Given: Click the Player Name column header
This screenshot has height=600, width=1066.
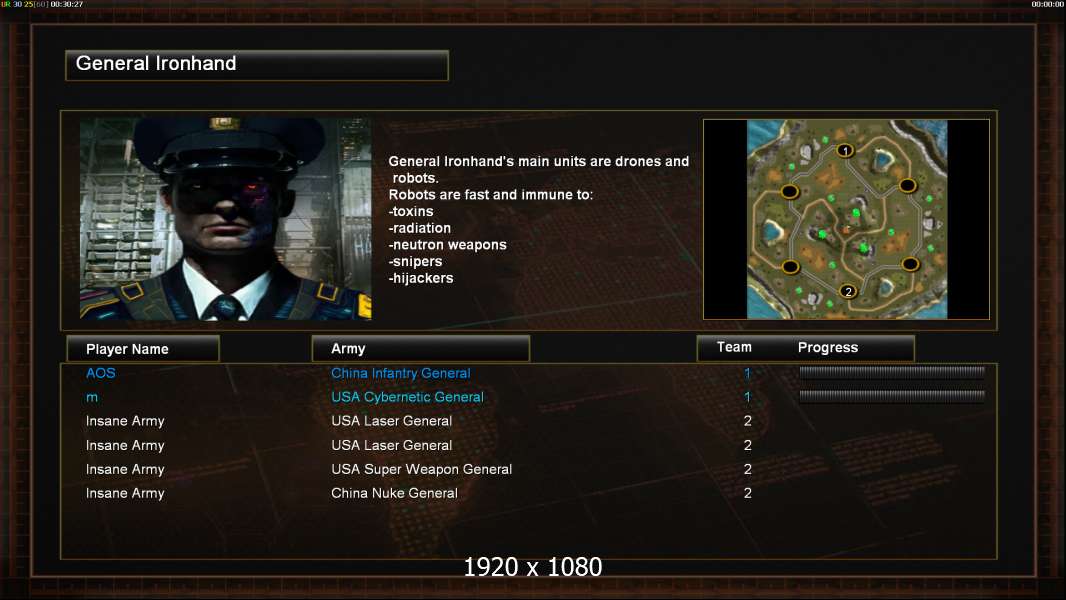Looking at the screenshot, I should pos(143,349).
